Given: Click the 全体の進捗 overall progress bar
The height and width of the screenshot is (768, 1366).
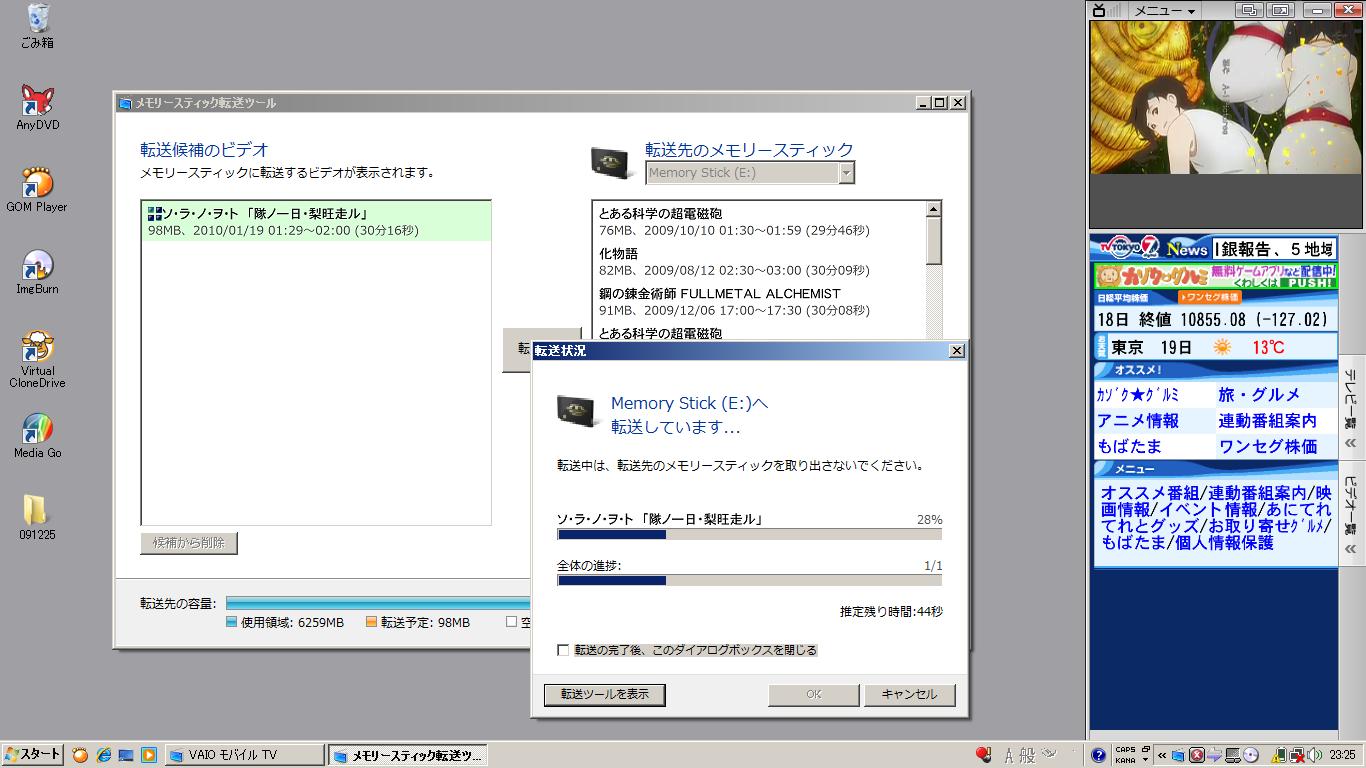Looking at the screenshot, I should pyautogui.click(x=750, y=580).
